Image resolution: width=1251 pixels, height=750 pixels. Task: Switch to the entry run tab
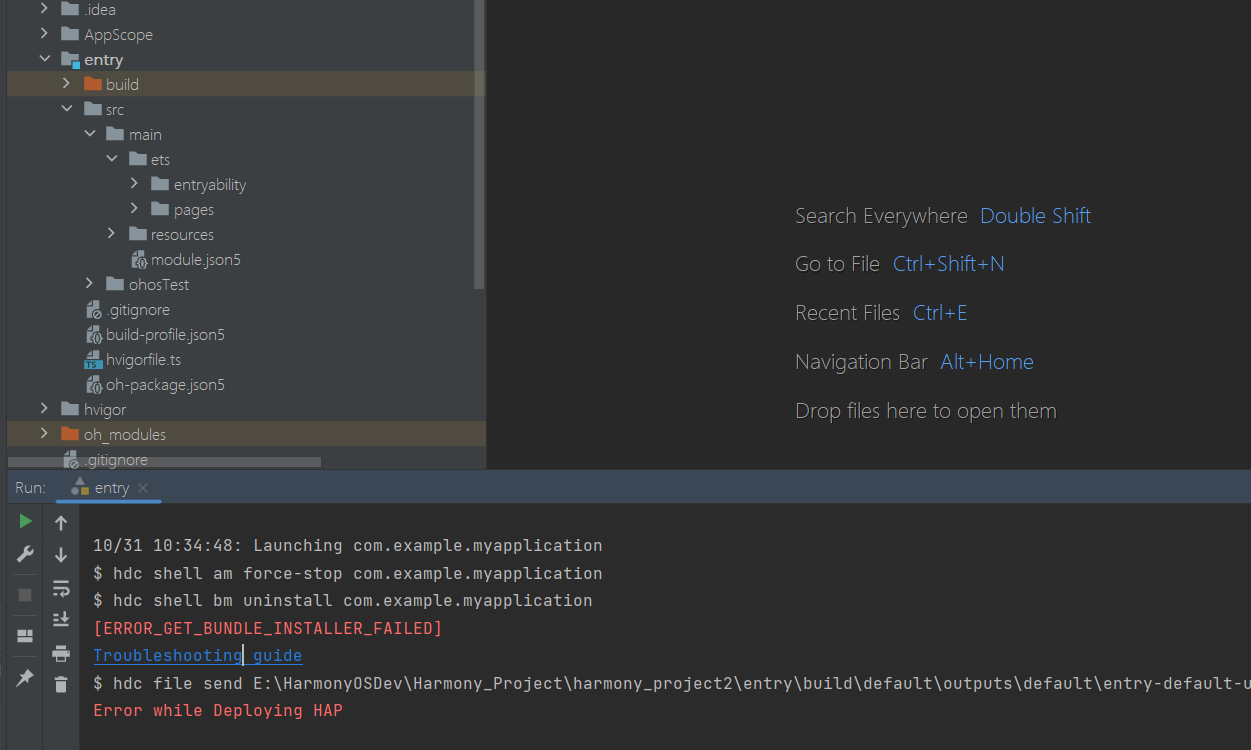click(x=110, y=488)
